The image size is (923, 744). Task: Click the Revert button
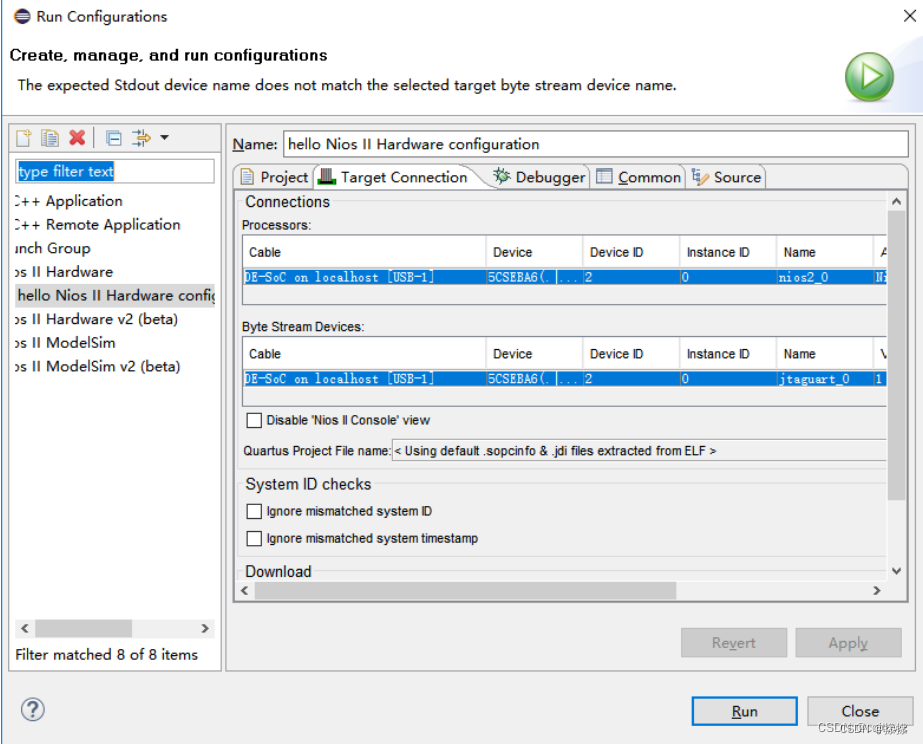pyautogui.click(x=733, y=643)
